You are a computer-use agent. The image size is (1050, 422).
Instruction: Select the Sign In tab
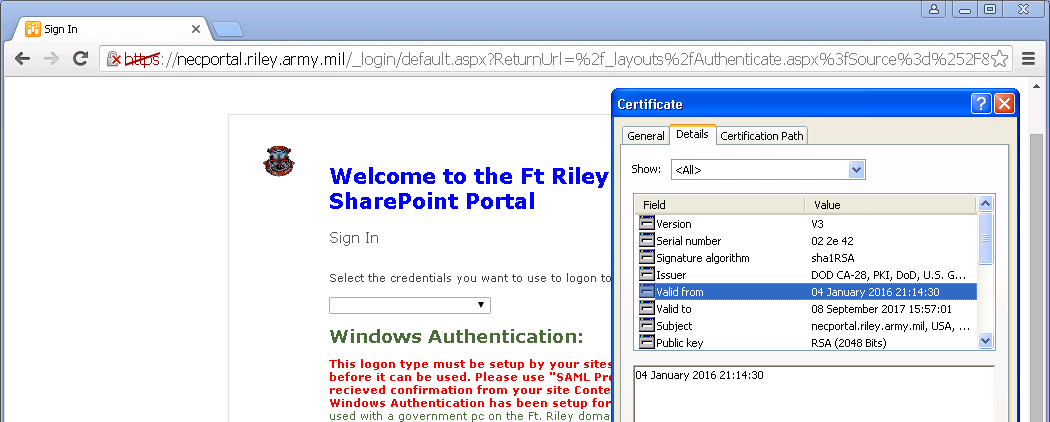click(112, 29)
